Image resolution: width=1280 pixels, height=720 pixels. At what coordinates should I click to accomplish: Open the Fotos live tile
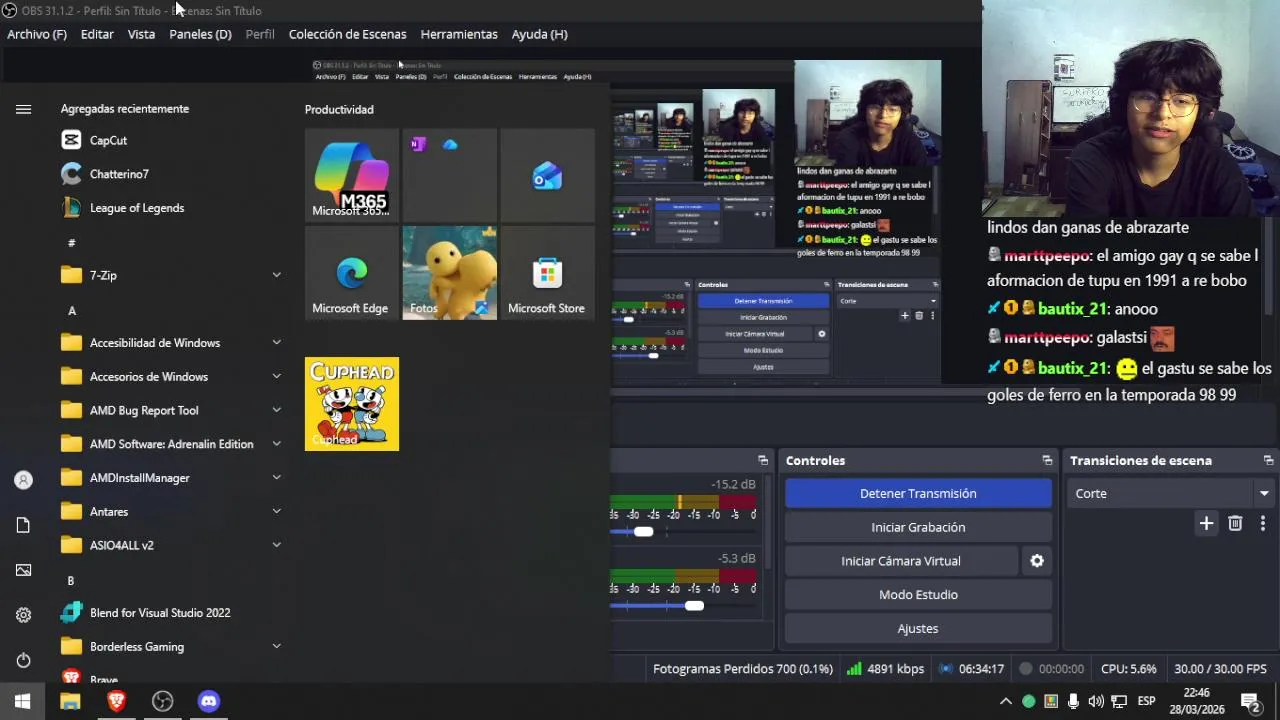[449, 273]
